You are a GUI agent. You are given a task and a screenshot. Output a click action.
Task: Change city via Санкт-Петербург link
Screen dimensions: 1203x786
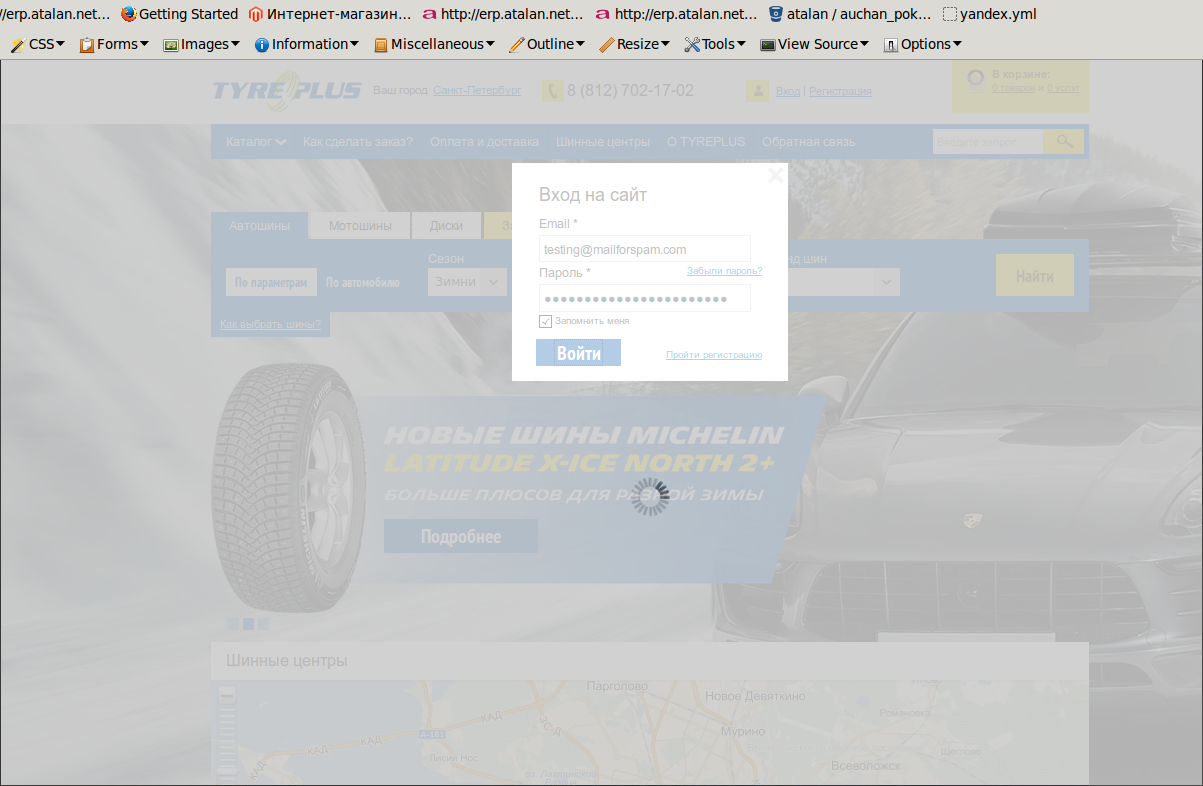tap(477, 90)
